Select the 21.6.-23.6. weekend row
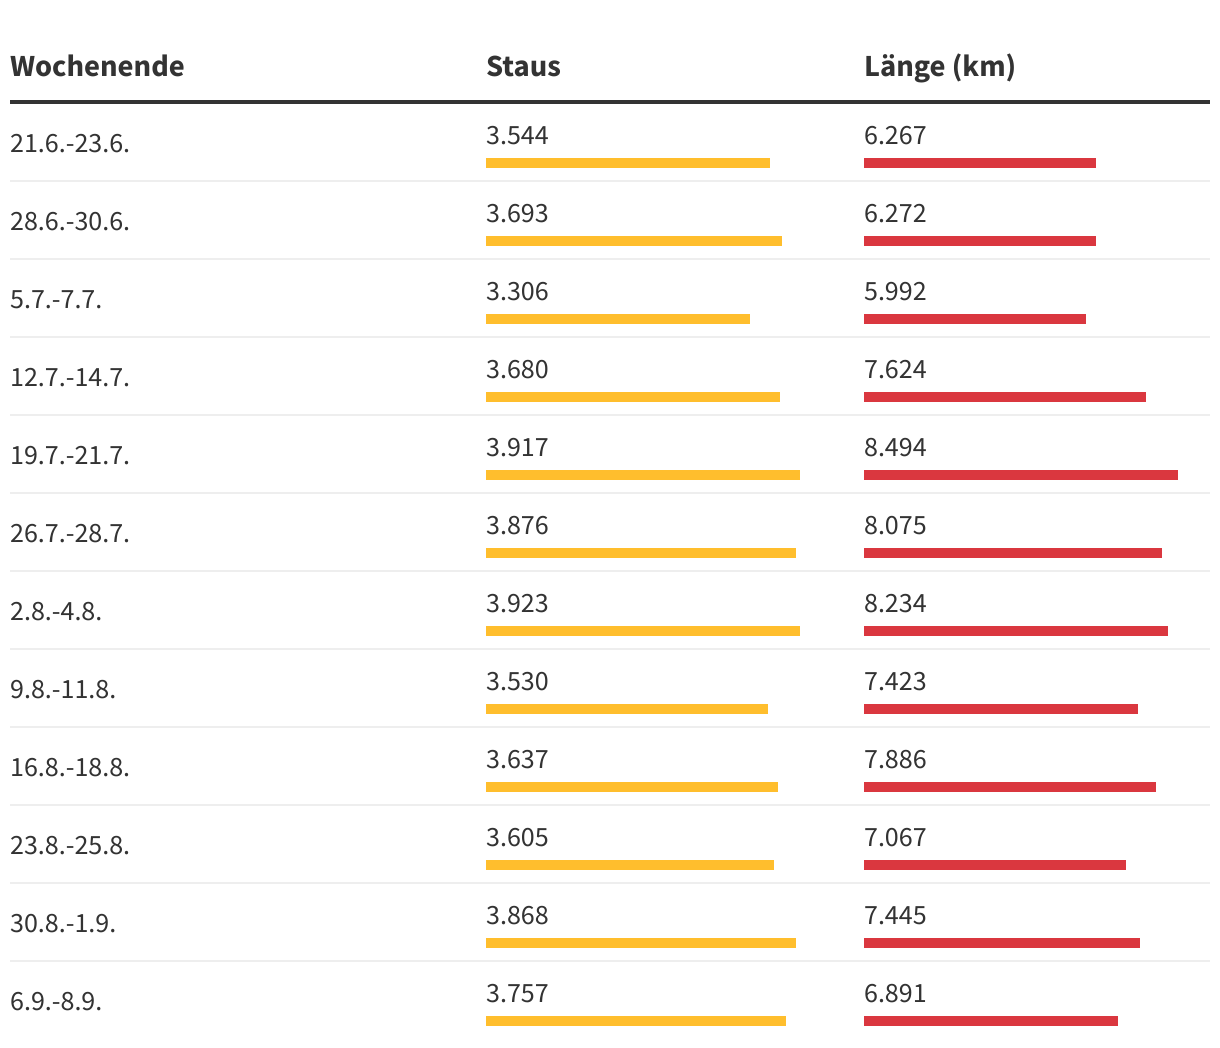The height and width of the screenshot is (1048, 1220). click(x=610, y=142)
